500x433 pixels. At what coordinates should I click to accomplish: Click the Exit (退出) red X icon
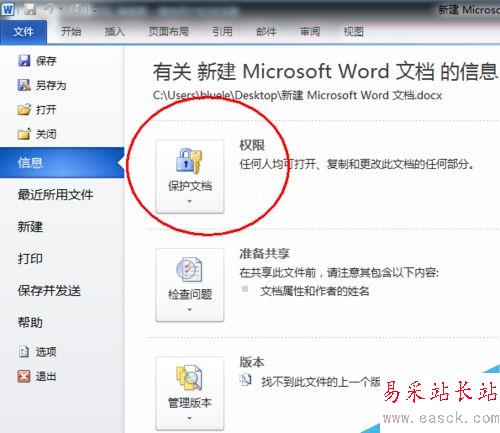(24, 376)
